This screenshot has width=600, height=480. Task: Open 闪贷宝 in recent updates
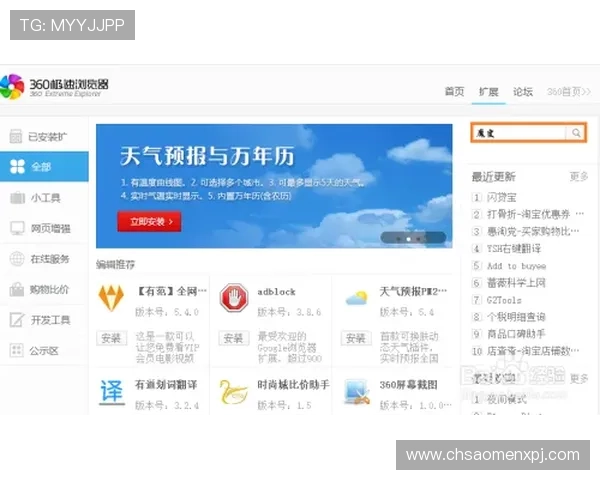click(x=501, y=198)
